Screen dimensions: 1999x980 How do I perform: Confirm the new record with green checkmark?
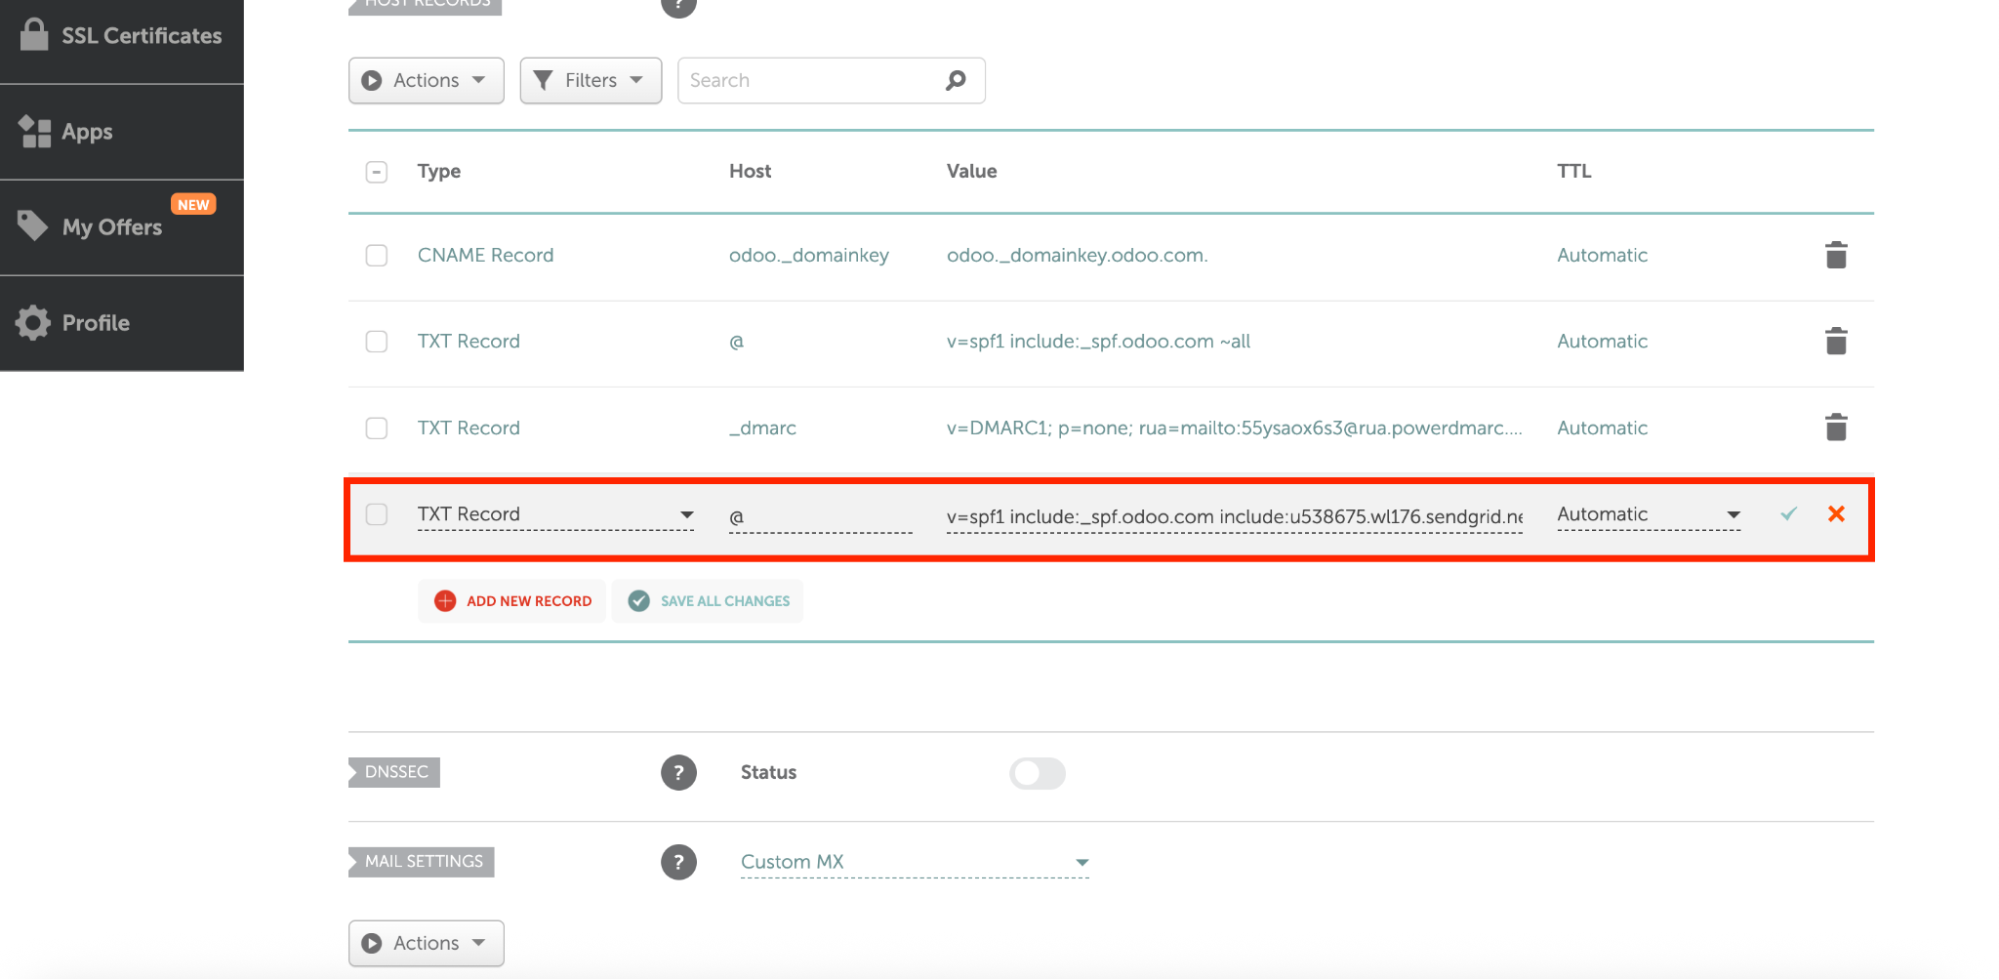[1787, 514]
